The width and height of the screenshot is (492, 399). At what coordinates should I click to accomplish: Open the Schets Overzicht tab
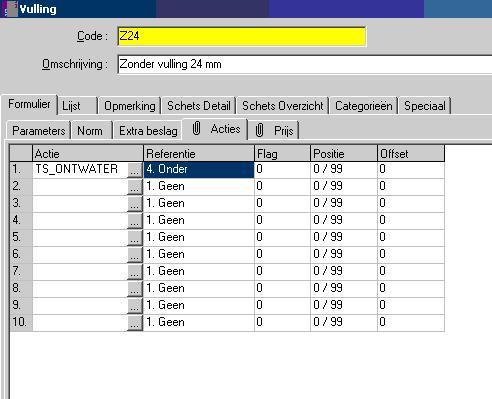[283, 106]
